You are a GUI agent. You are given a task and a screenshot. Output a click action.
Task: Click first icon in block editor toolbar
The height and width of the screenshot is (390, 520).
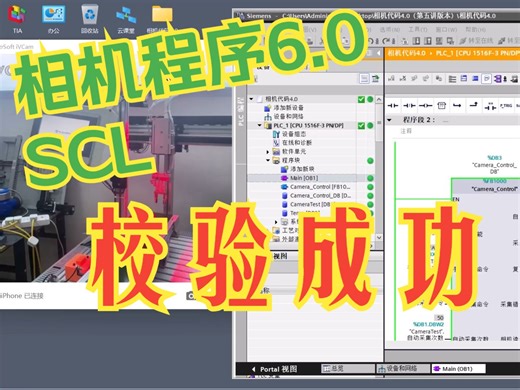coord(391,79)
